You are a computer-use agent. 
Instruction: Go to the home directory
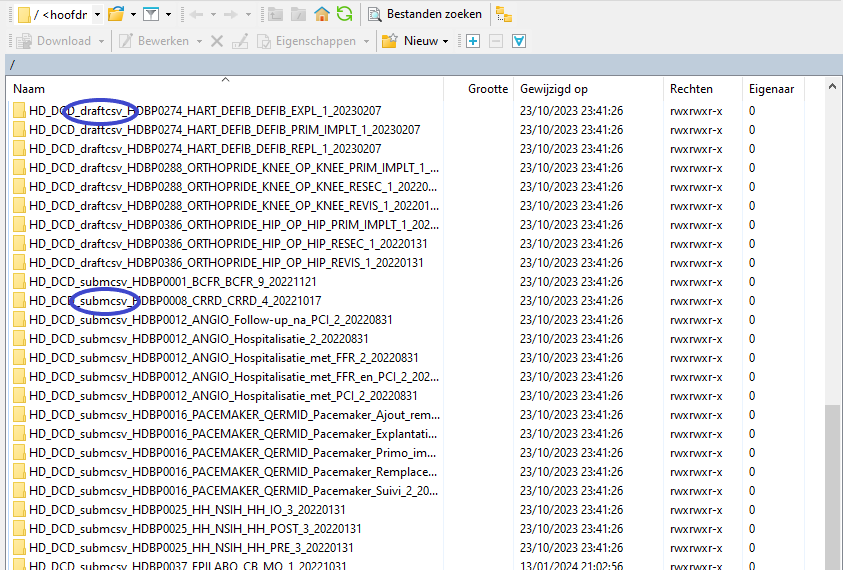tap(322, 14)
